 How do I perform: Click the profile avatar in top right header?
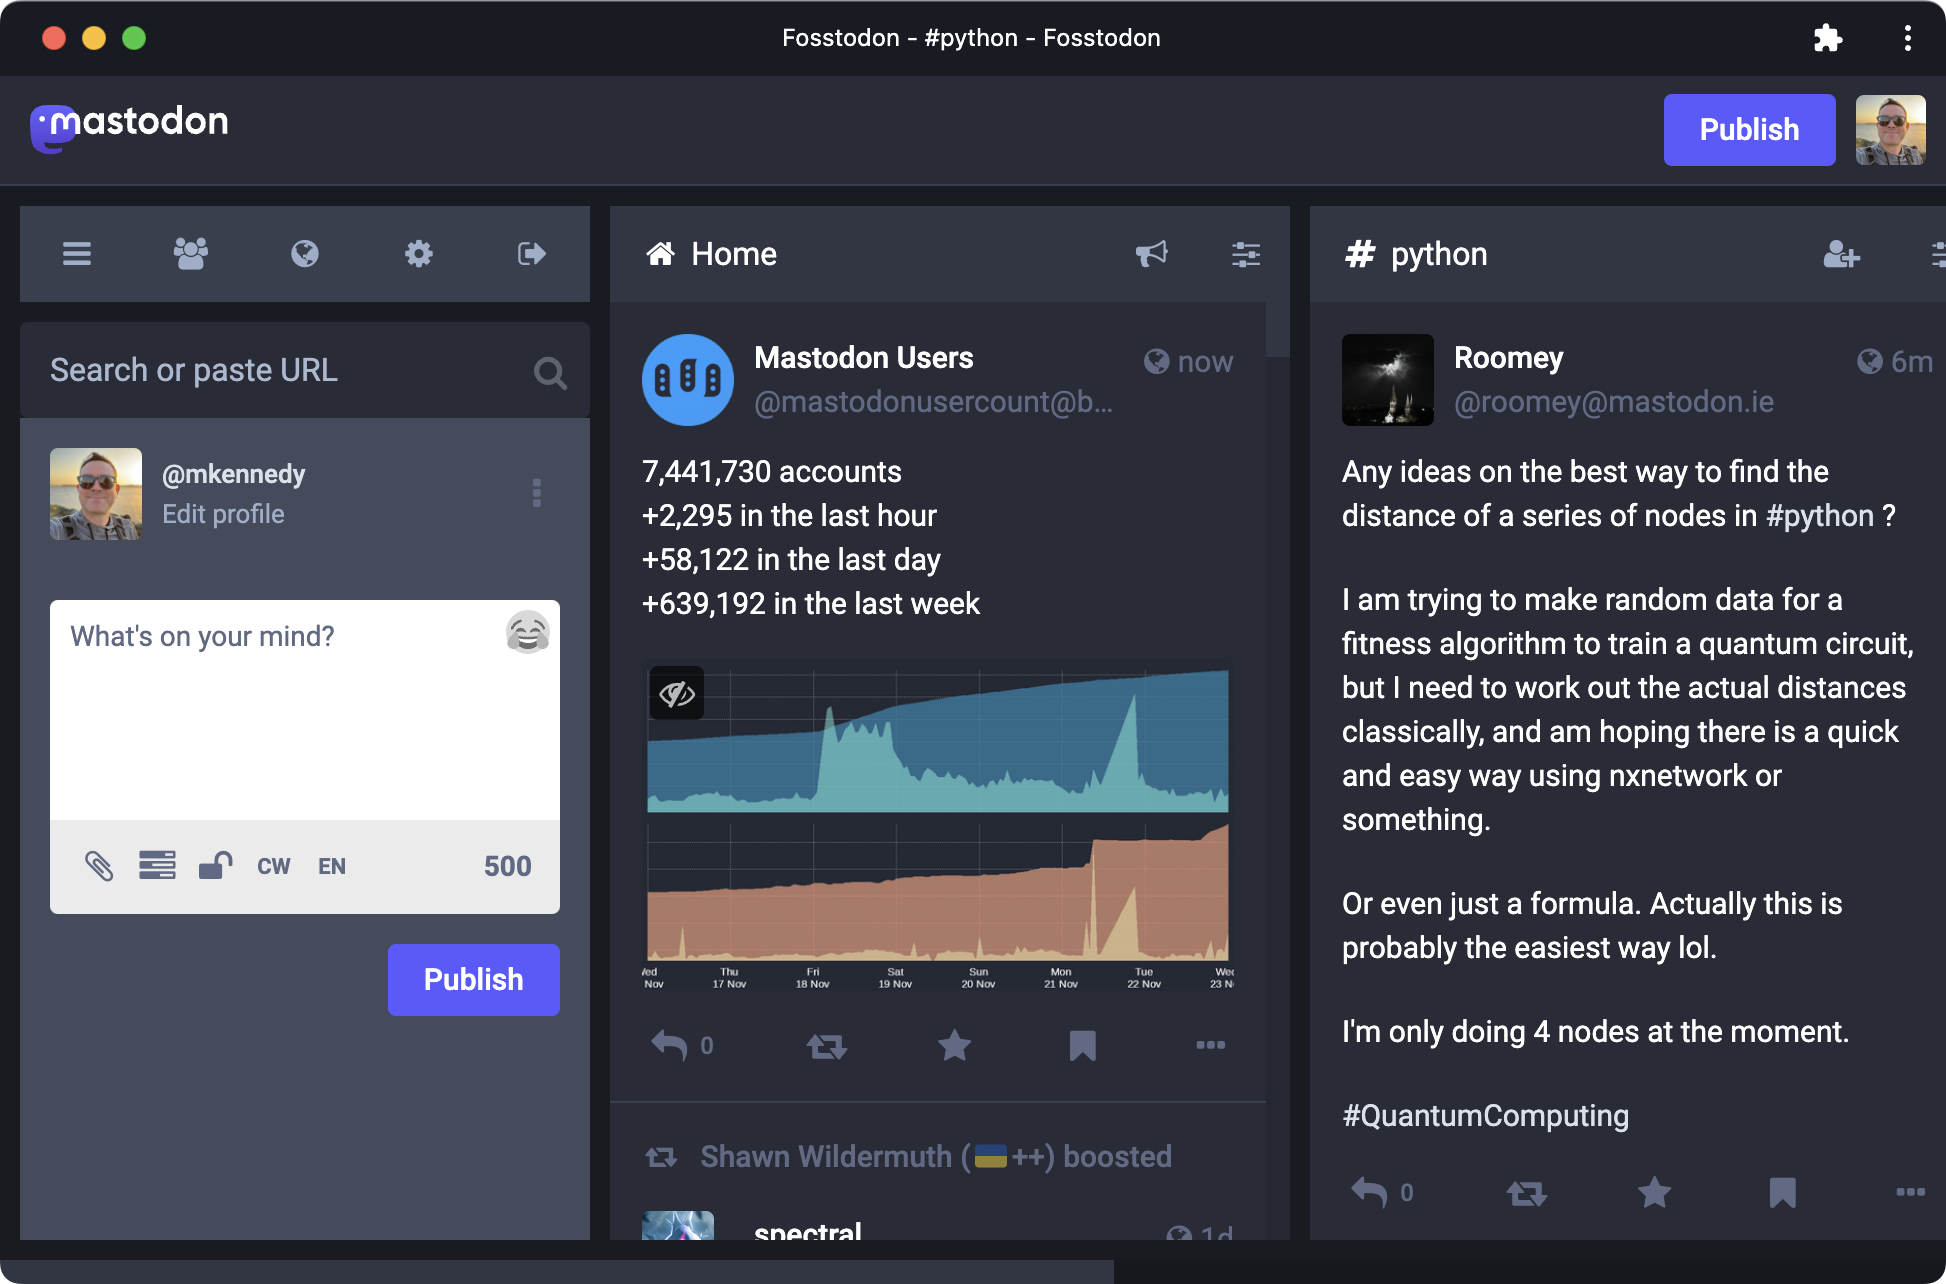1891,130
